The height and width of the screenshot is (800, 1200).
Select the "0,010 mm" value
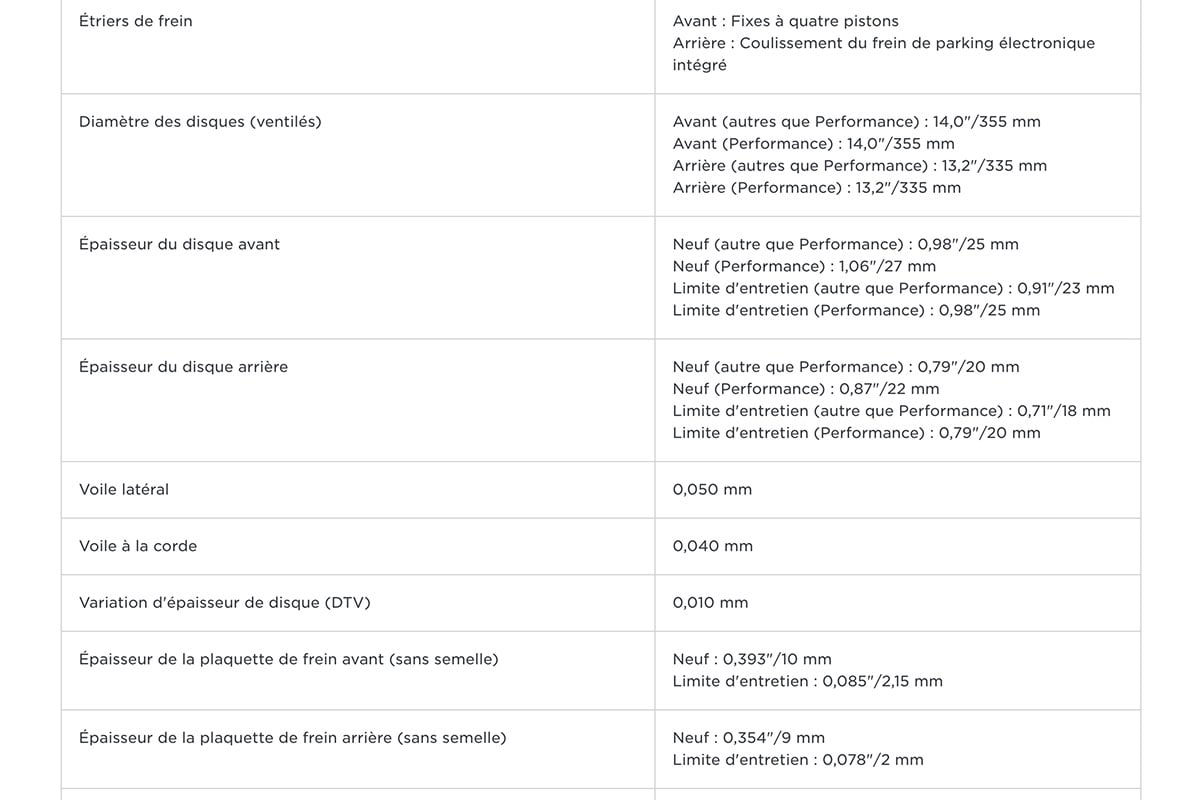[710, 603]
